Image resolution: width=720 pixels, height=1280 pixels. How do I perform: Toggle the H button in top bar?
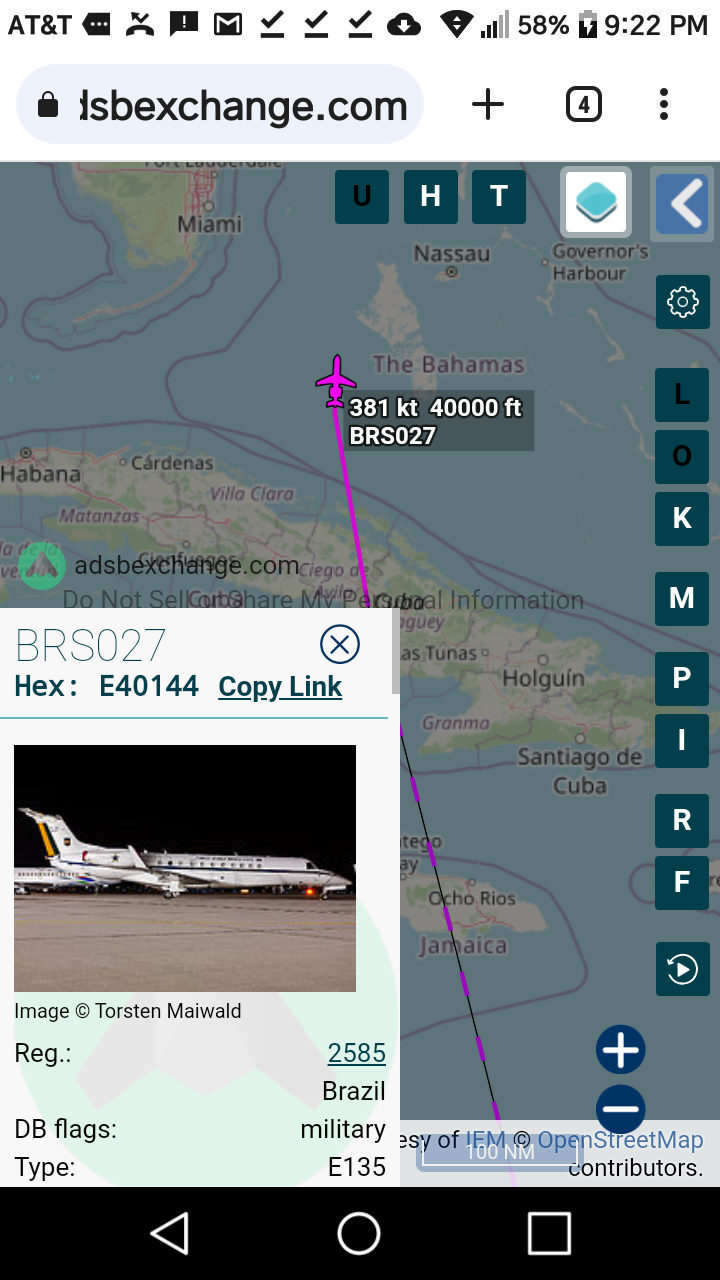point(431,196)
